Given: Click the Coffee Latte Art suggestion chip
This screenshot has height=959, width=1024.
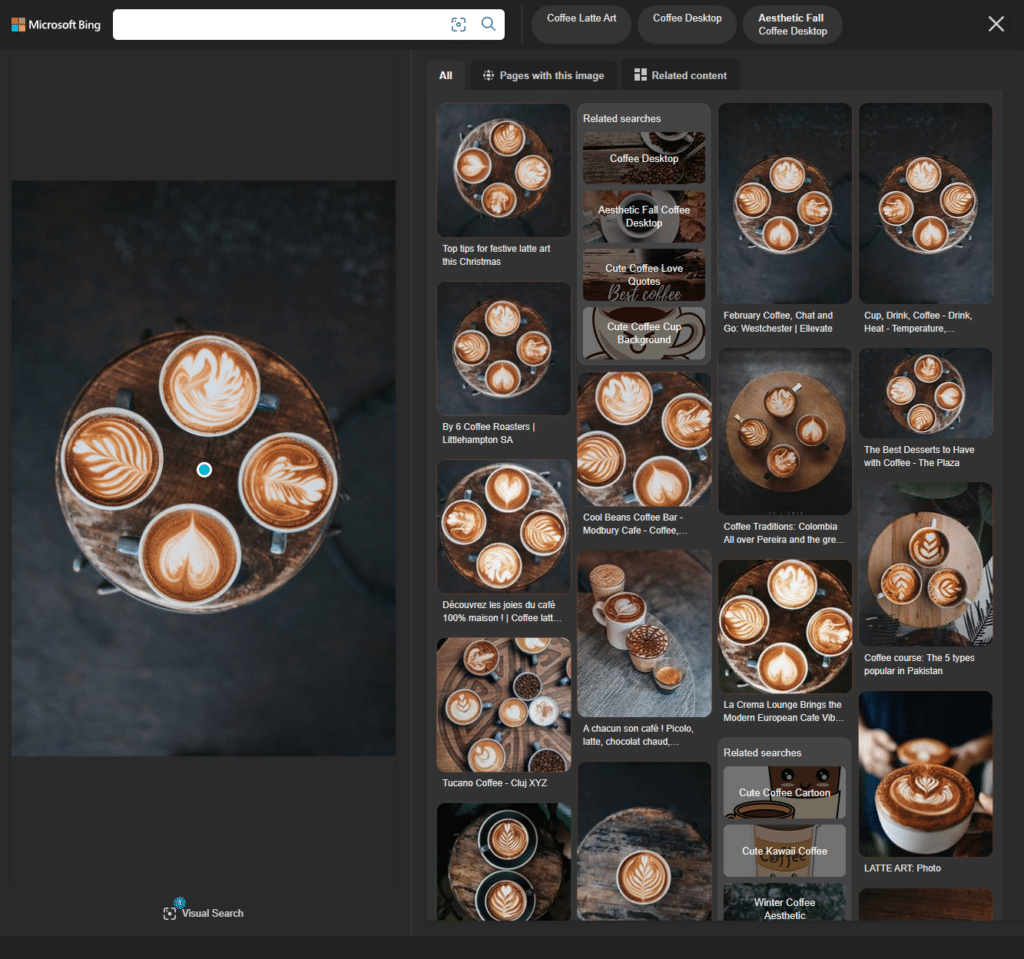Looking at the screenshot, I should 581,24.
